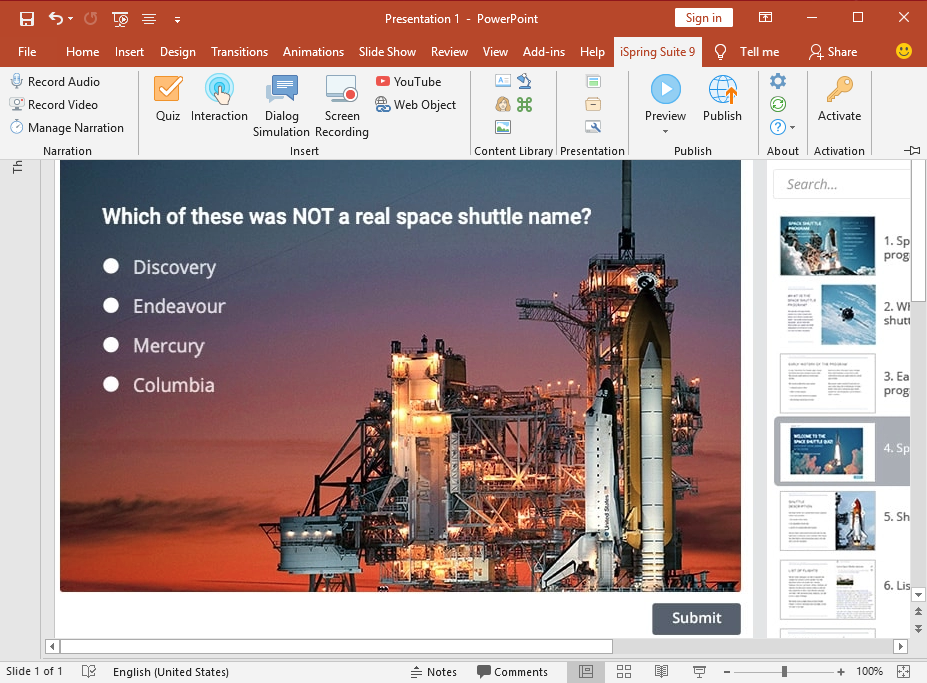
Task: Open the Quiz tool
Action: click(x=167, y=99)
